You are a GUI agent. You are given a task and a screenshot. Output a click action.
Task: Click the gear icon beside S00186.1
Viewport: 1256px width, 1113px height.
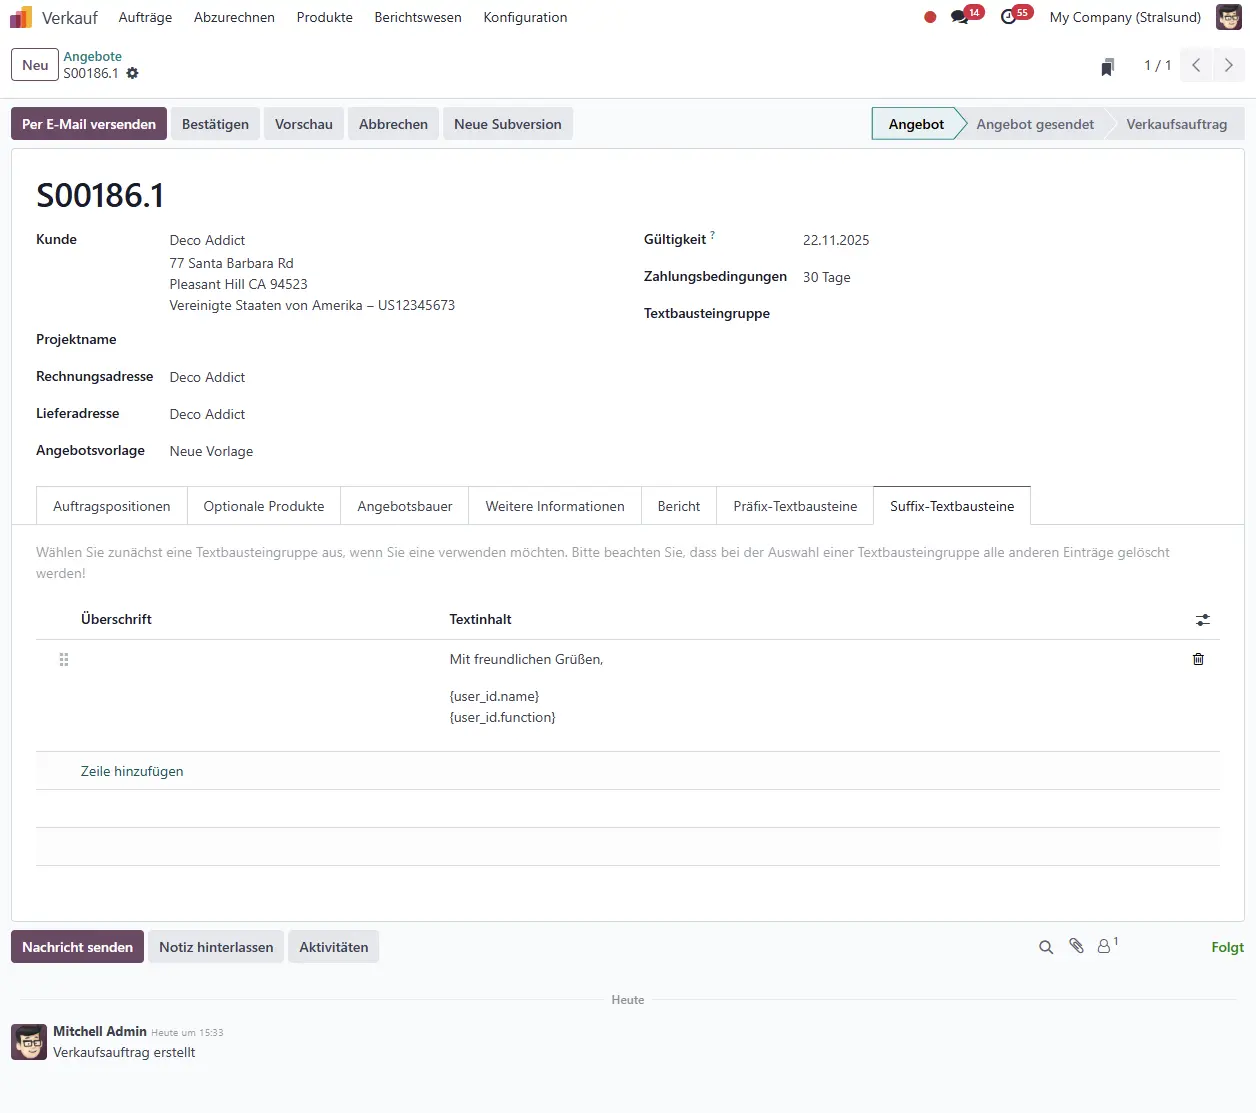[133, 73]
